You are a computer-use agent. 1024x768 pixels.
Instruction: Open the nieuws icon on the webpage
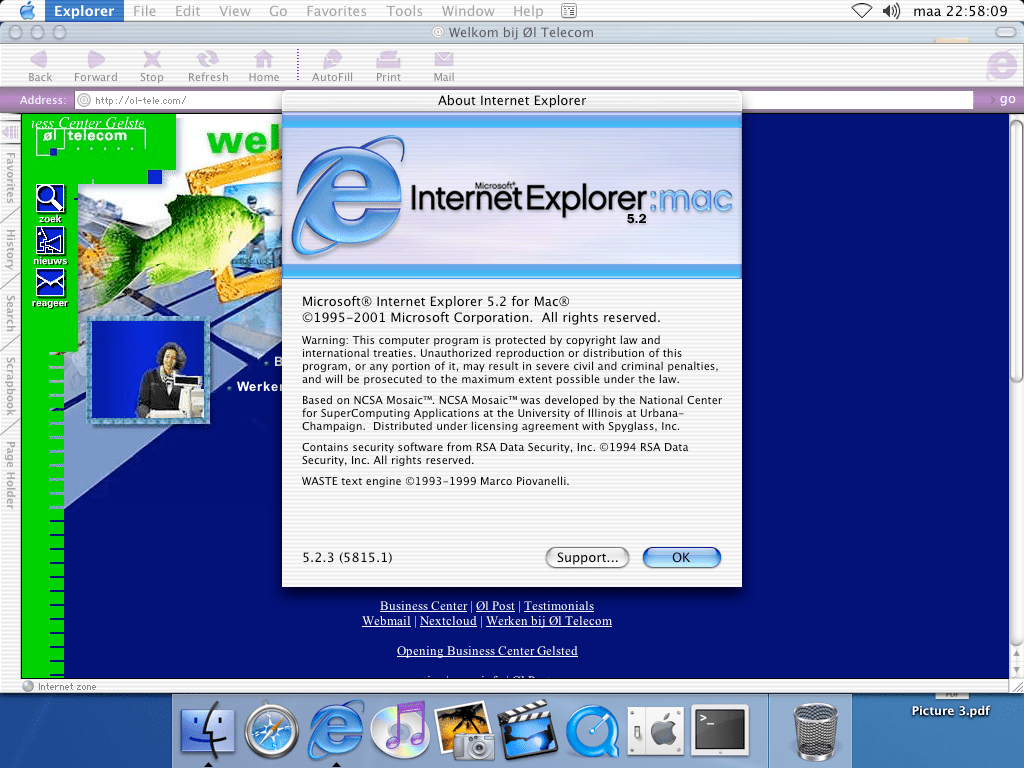(x=50, y=241)
